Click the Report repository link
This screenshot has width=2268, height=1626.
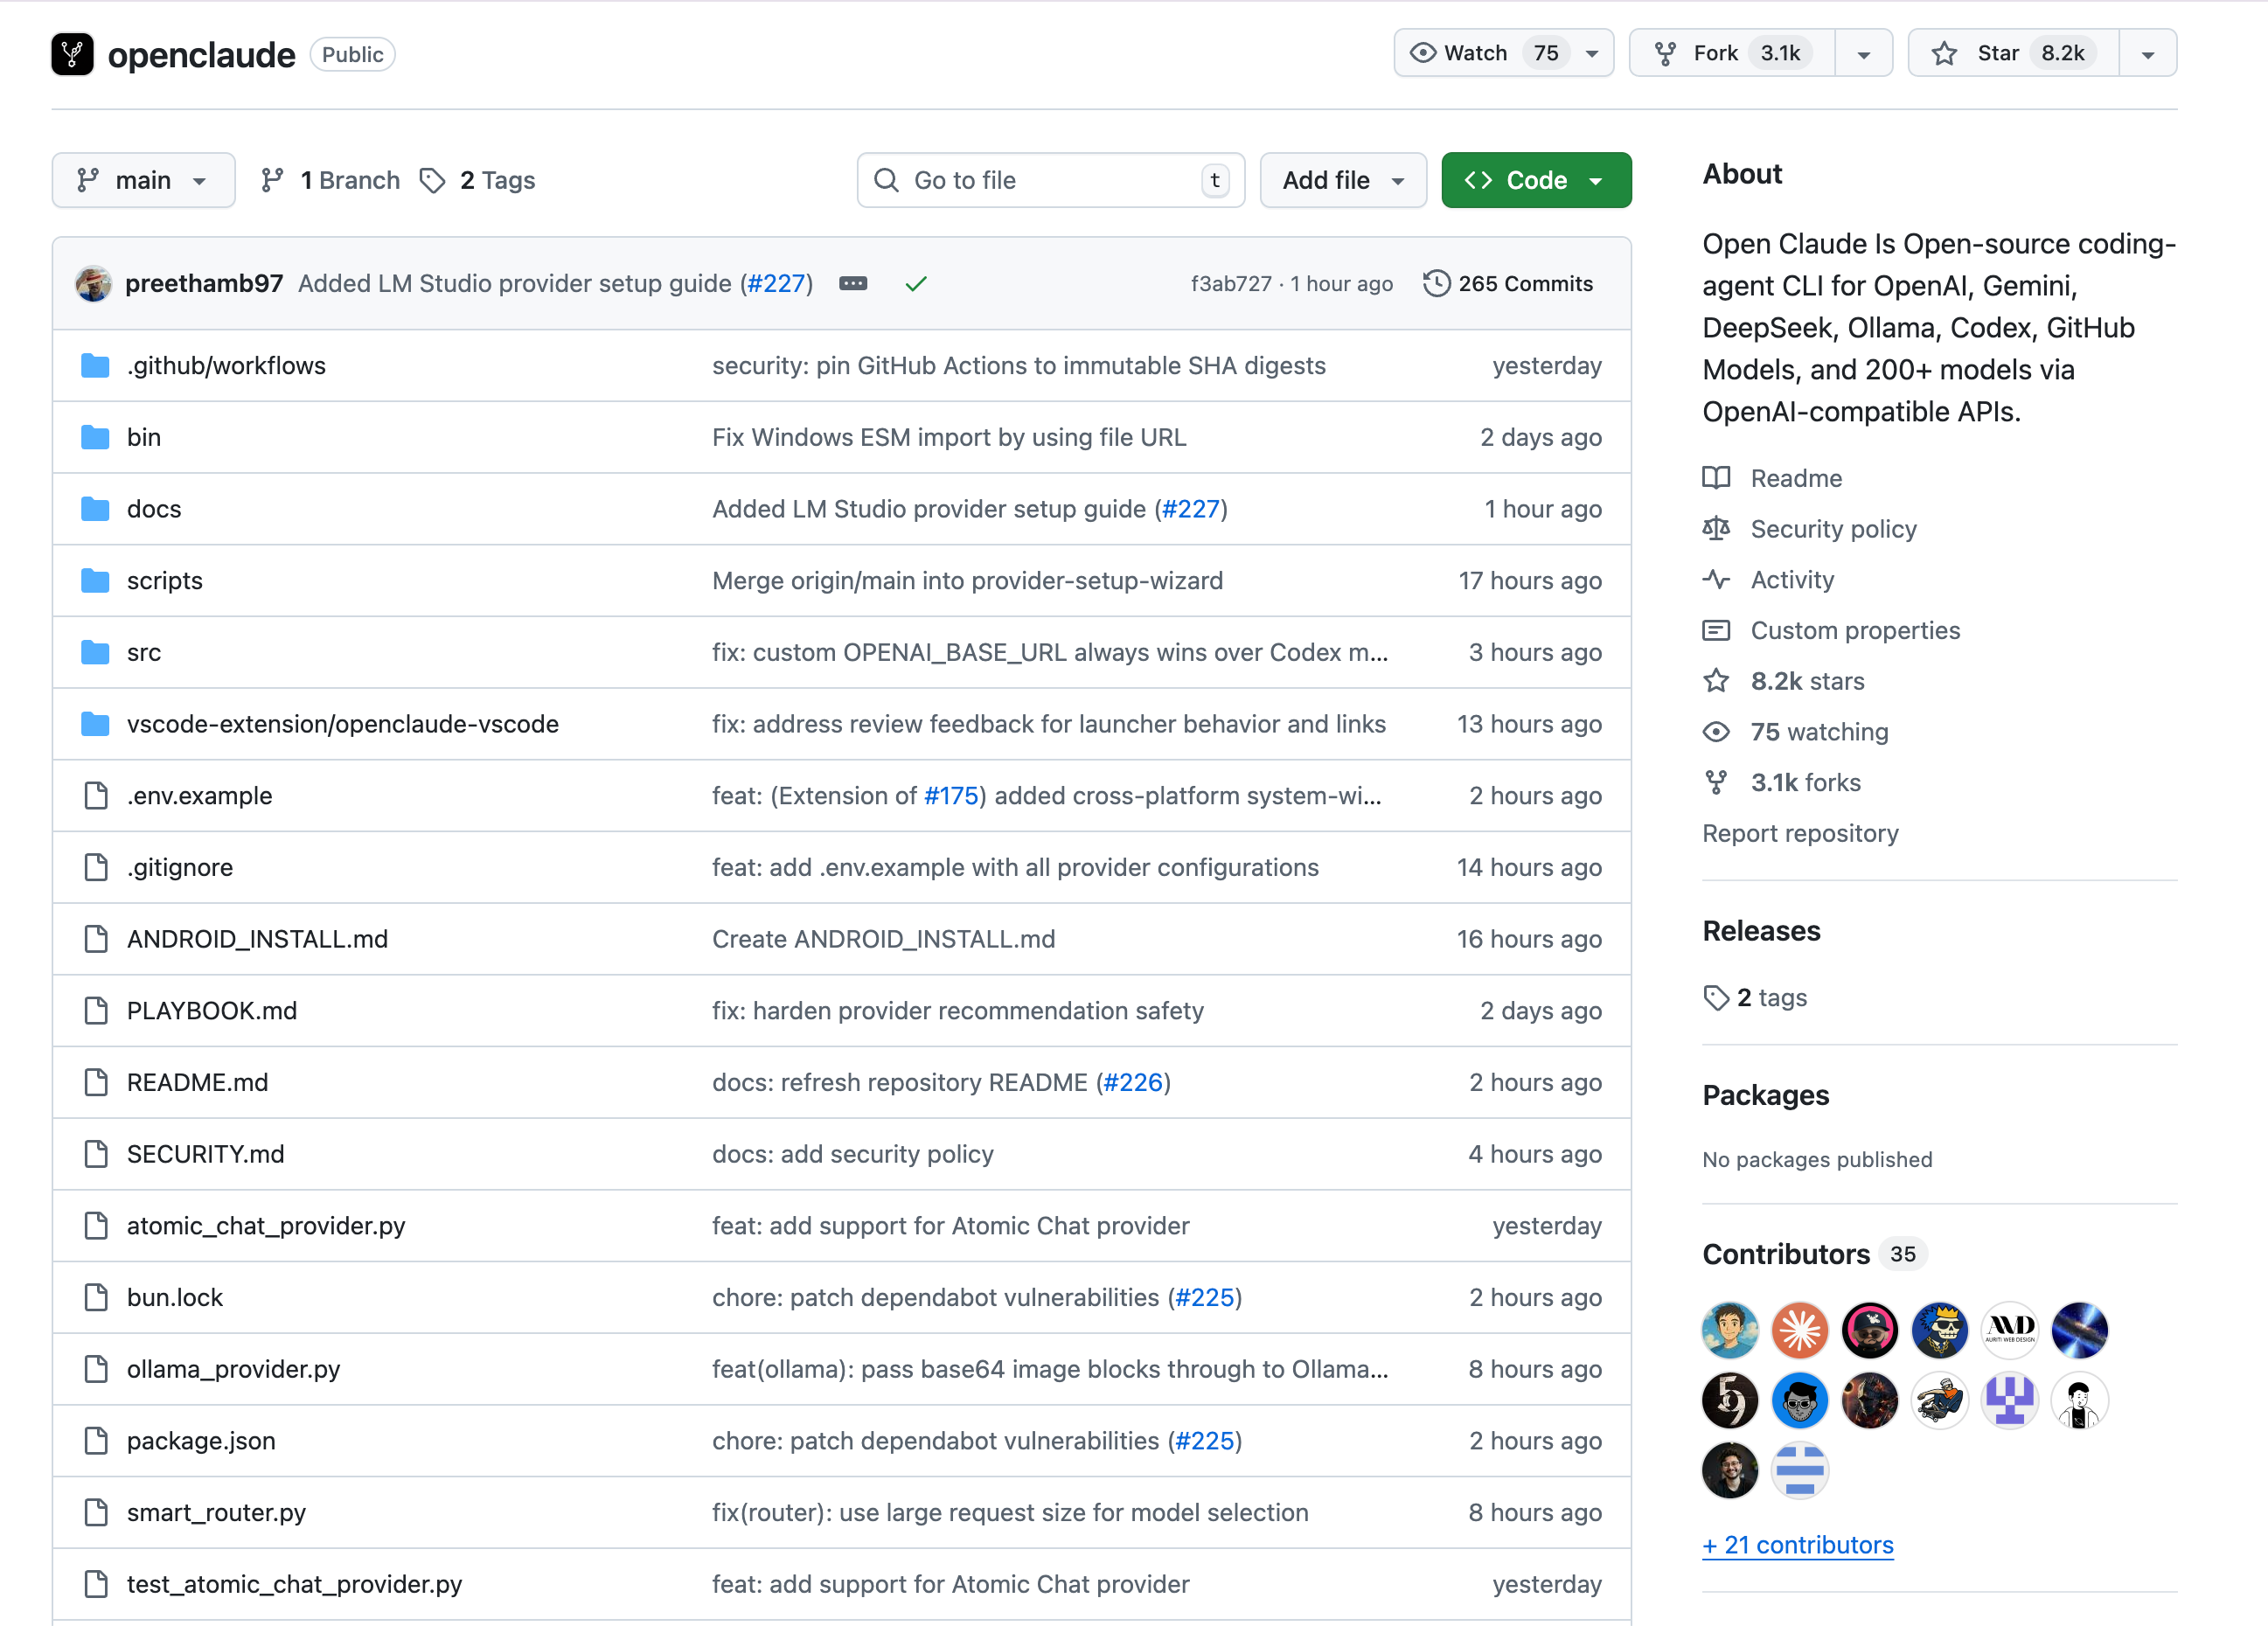(x=1799, y=833)
